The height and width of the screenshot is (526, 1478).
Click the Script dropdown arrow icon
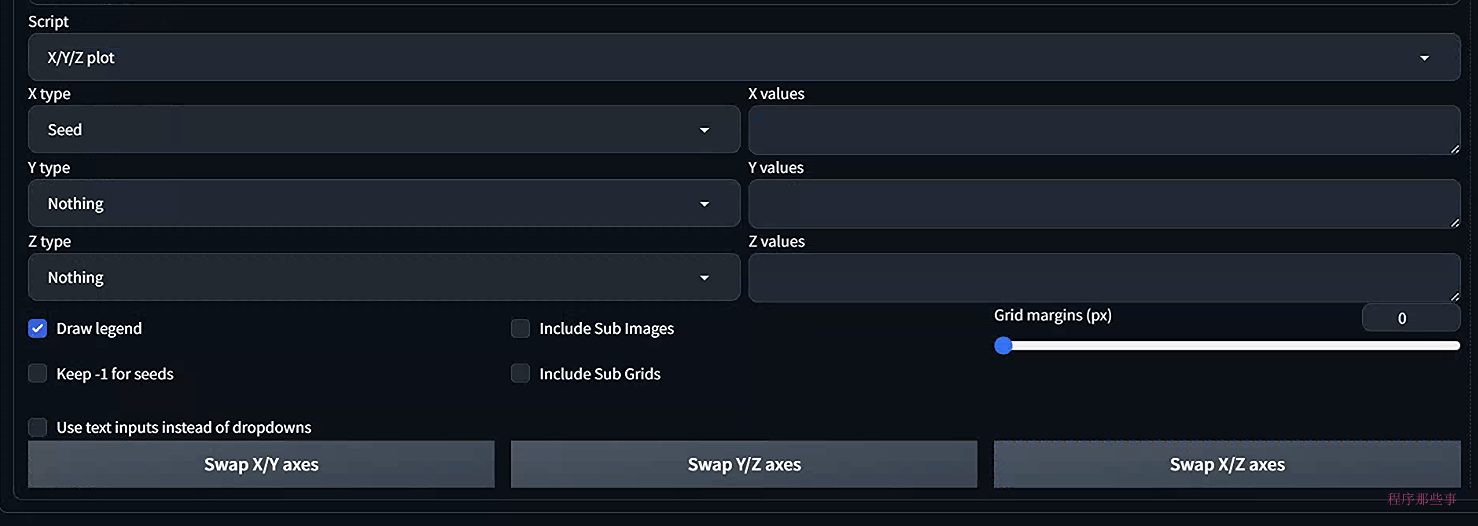(x=1424, y=58)
